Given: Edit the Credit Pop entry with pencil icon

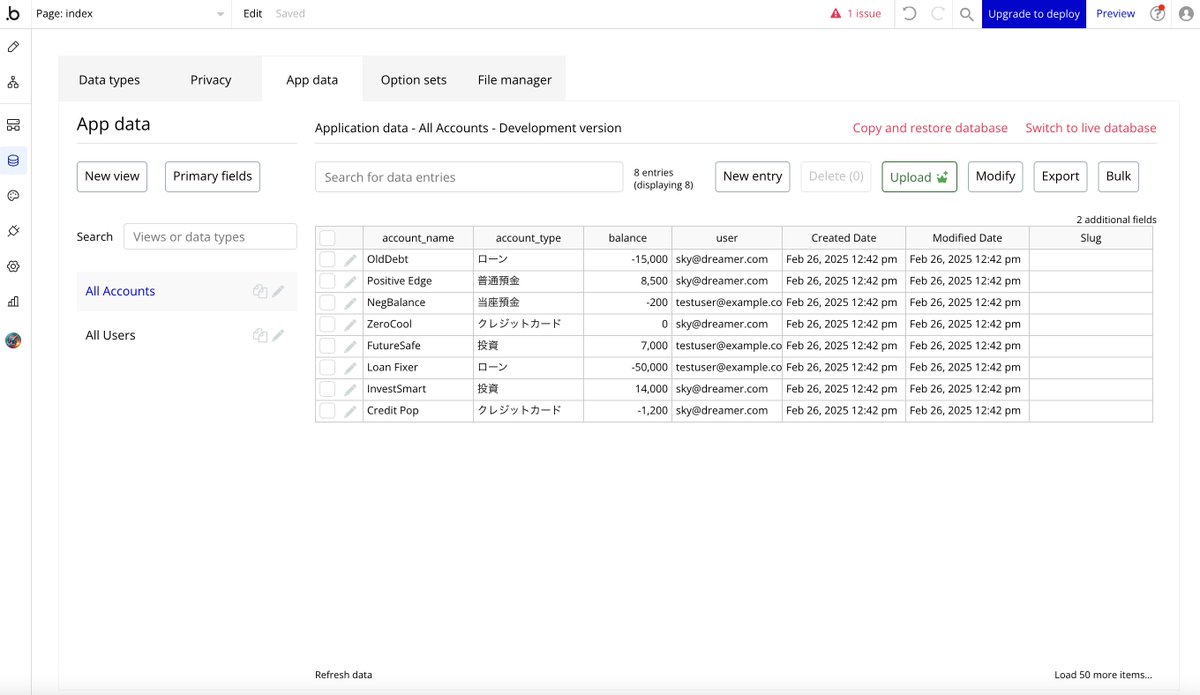Looking at the screenshot, I should click(350, 411).
